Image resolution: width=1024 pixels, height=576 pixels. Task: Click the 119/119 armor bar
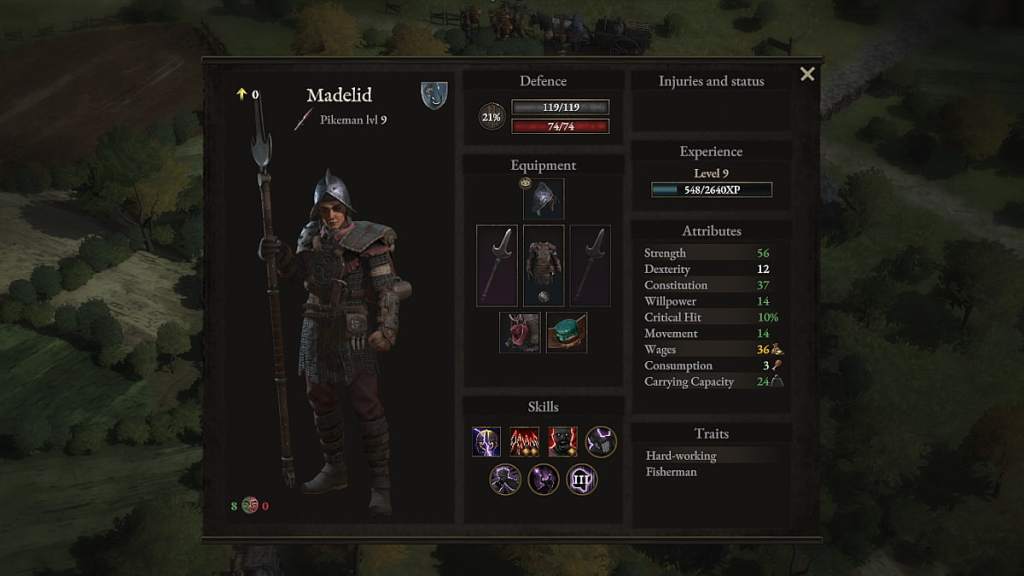(x=560, y=107)
